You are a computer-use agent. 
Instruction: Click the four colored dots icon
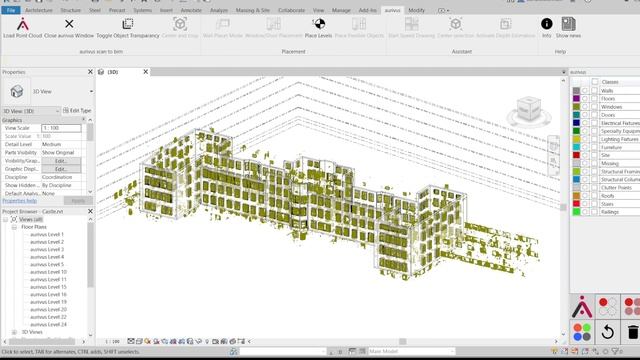pyautogui.click(x=582, y=332)
